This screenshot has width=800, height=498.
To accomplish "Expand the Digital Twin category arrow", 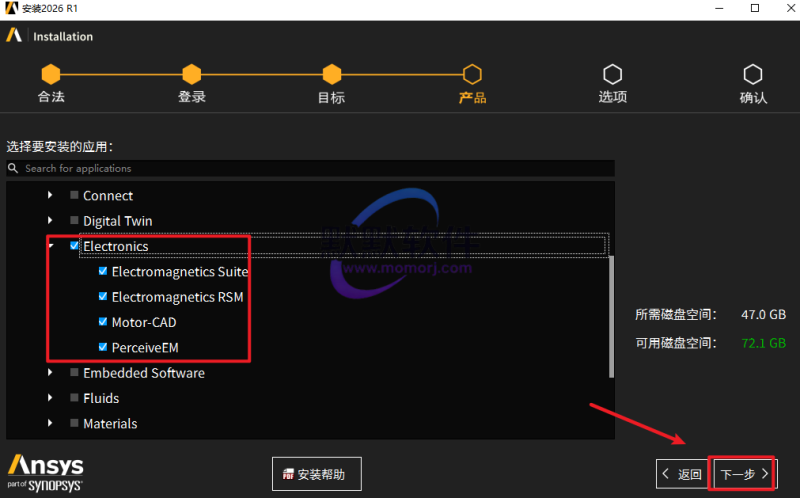I will tap(50, 221).
